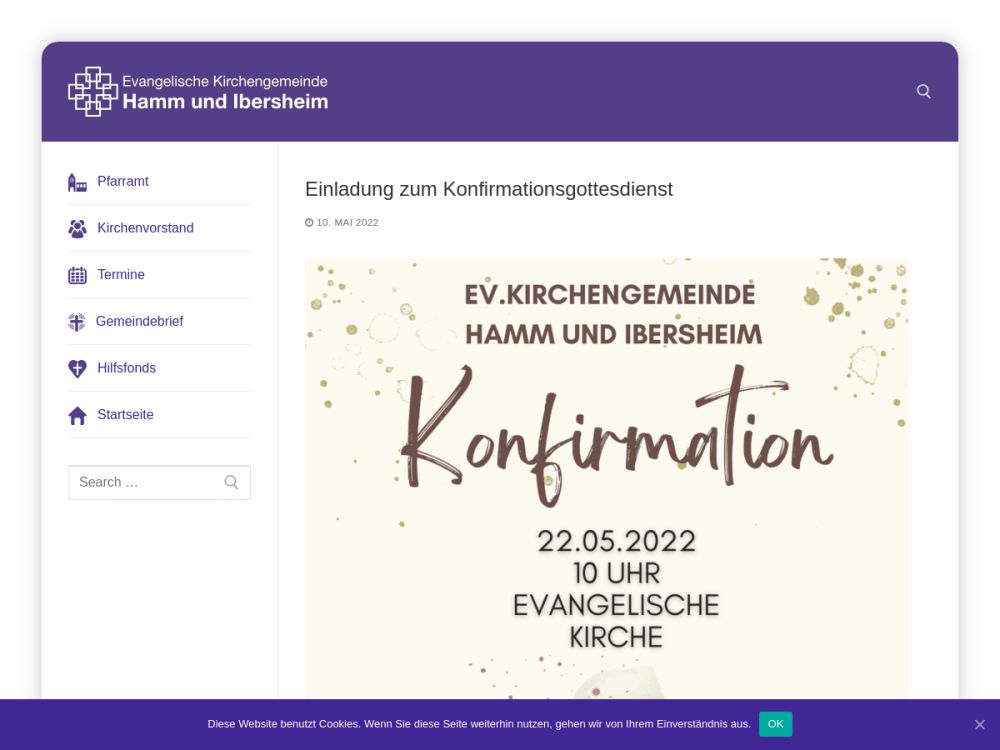1000x750 pixels.
Task: Open the header search magnifier icon
Action: click(924, 91)
